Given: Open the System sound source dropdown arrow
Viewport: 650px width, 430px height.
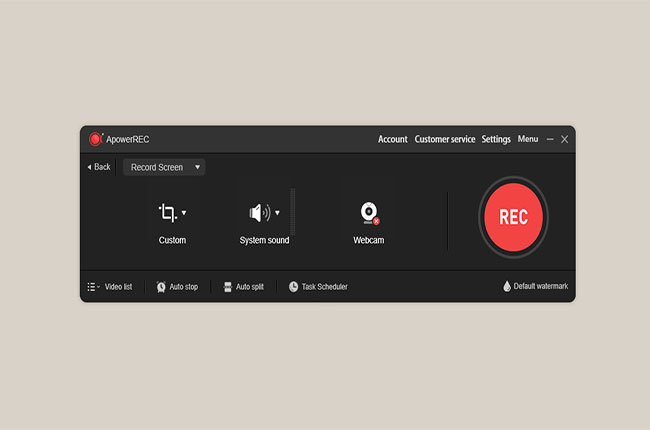Looking at the screenshot, I should click(x=277, y=213).
